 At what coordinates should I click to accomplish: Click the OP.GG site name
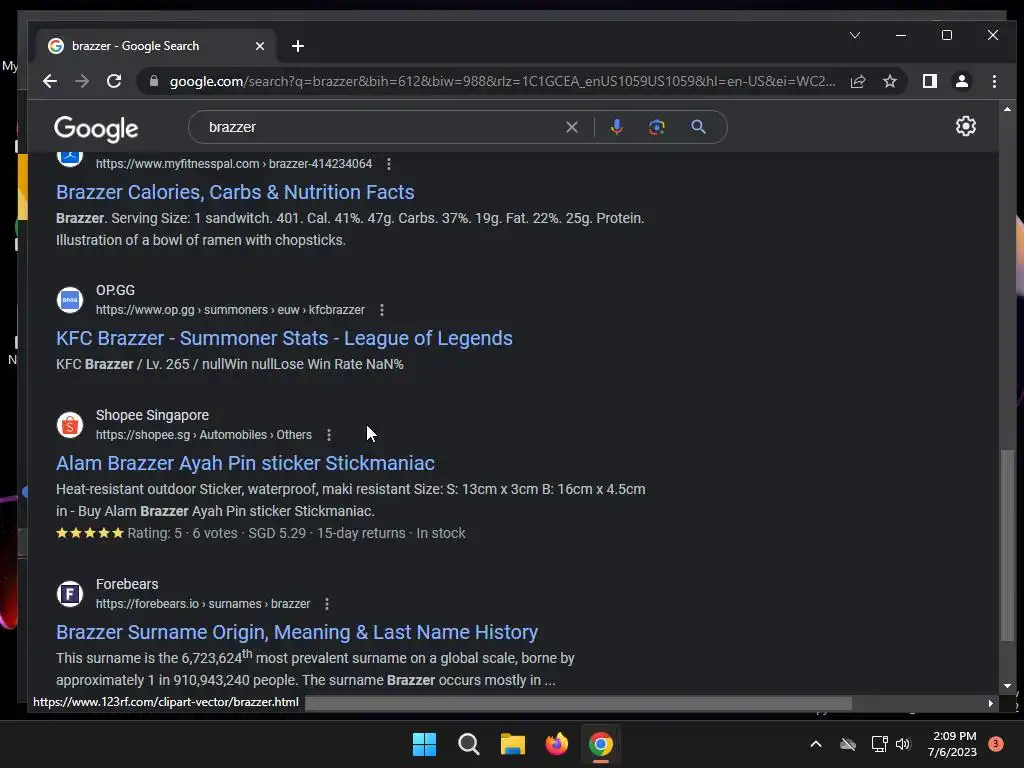(x=116, y=290)
